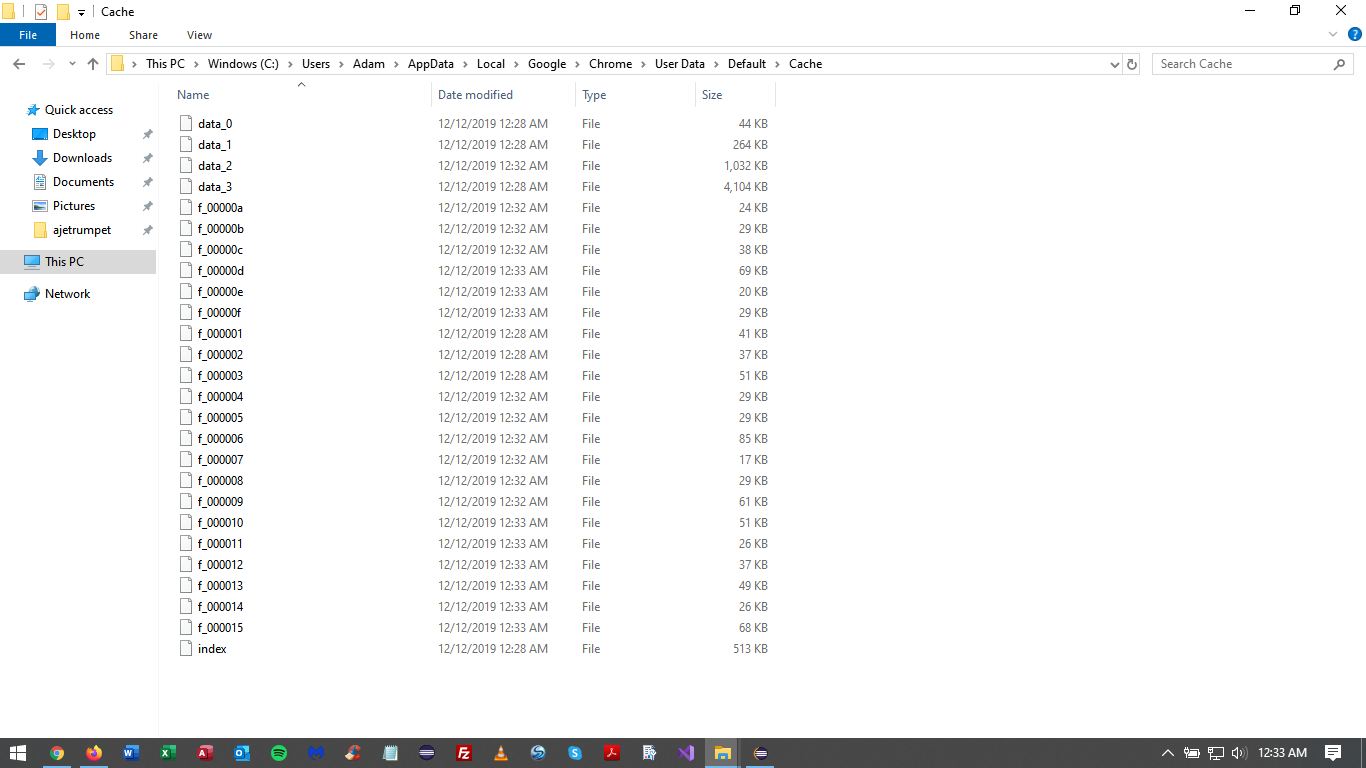The width and height of the screenshot is (1366, 768).
Task: Open the Action Center notifications icon
Action: (1333, 753)
